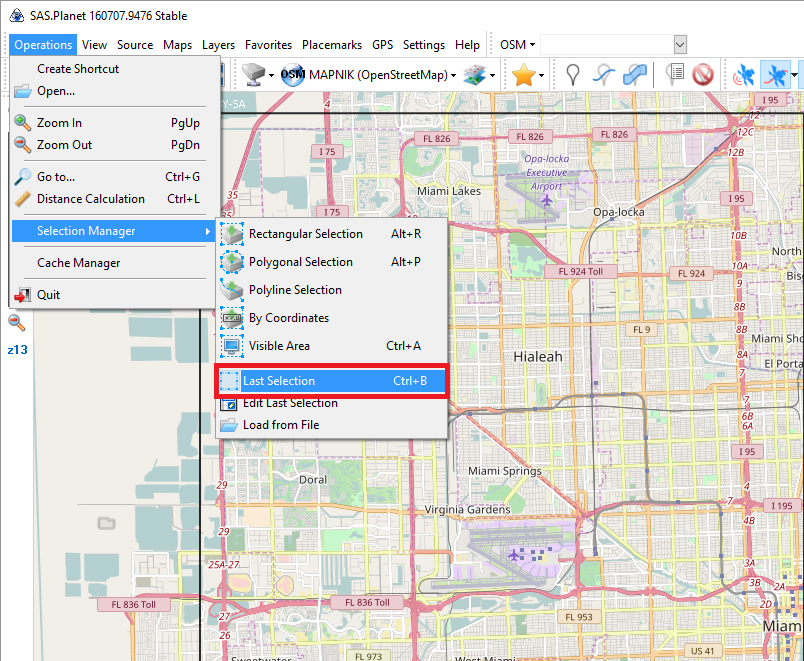
Task: Click the search text input field
Action: pos(607,45)
